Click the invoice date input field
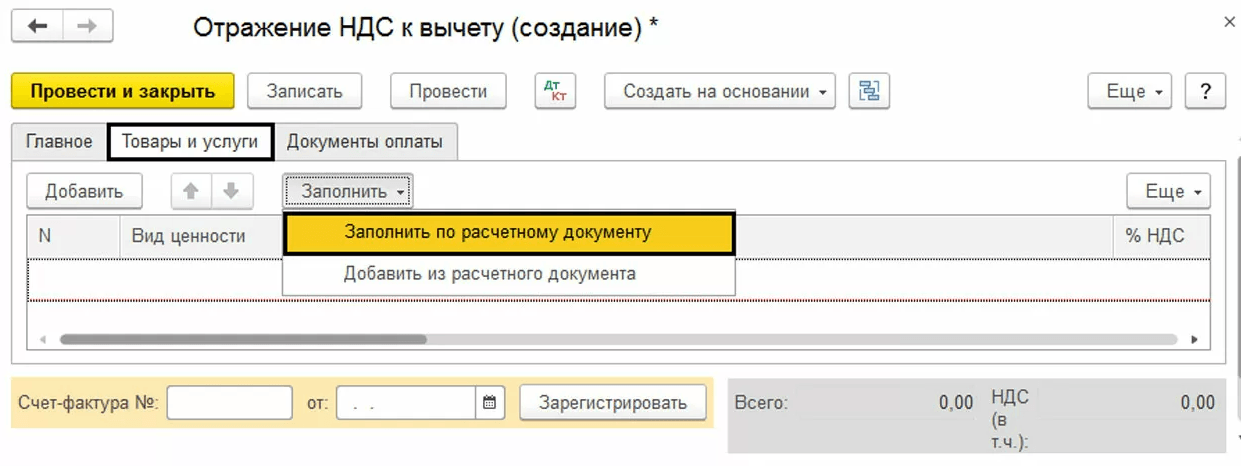1241x466 pixels. [x=407, y=403]
